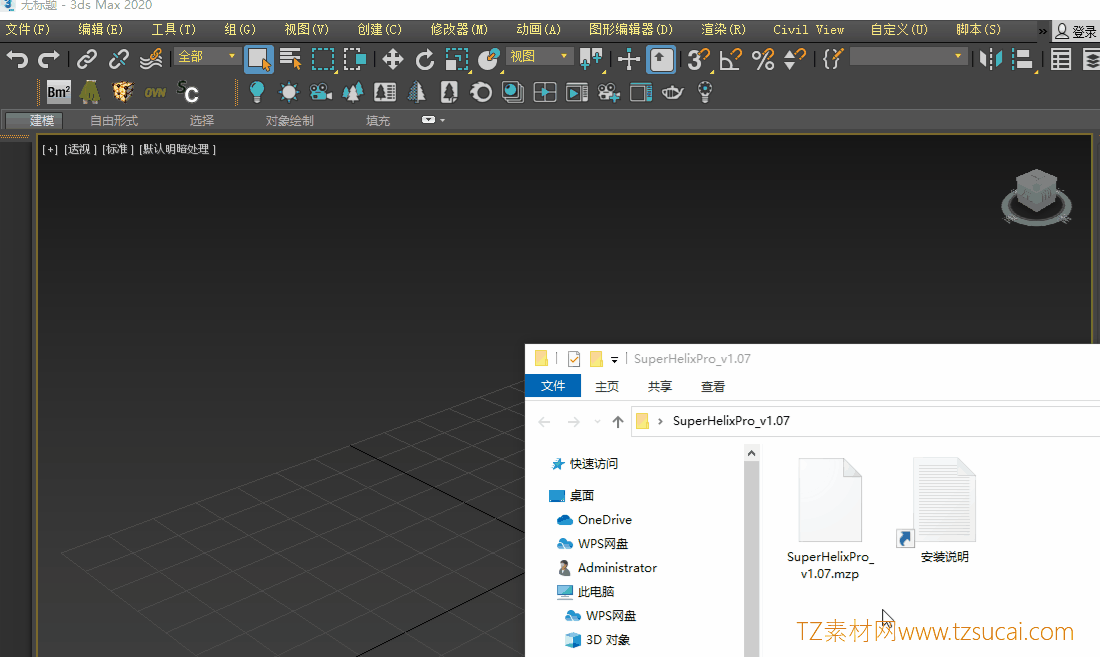Click the Mirror tool icon
1100x657 pixels.
coord(991,60)
